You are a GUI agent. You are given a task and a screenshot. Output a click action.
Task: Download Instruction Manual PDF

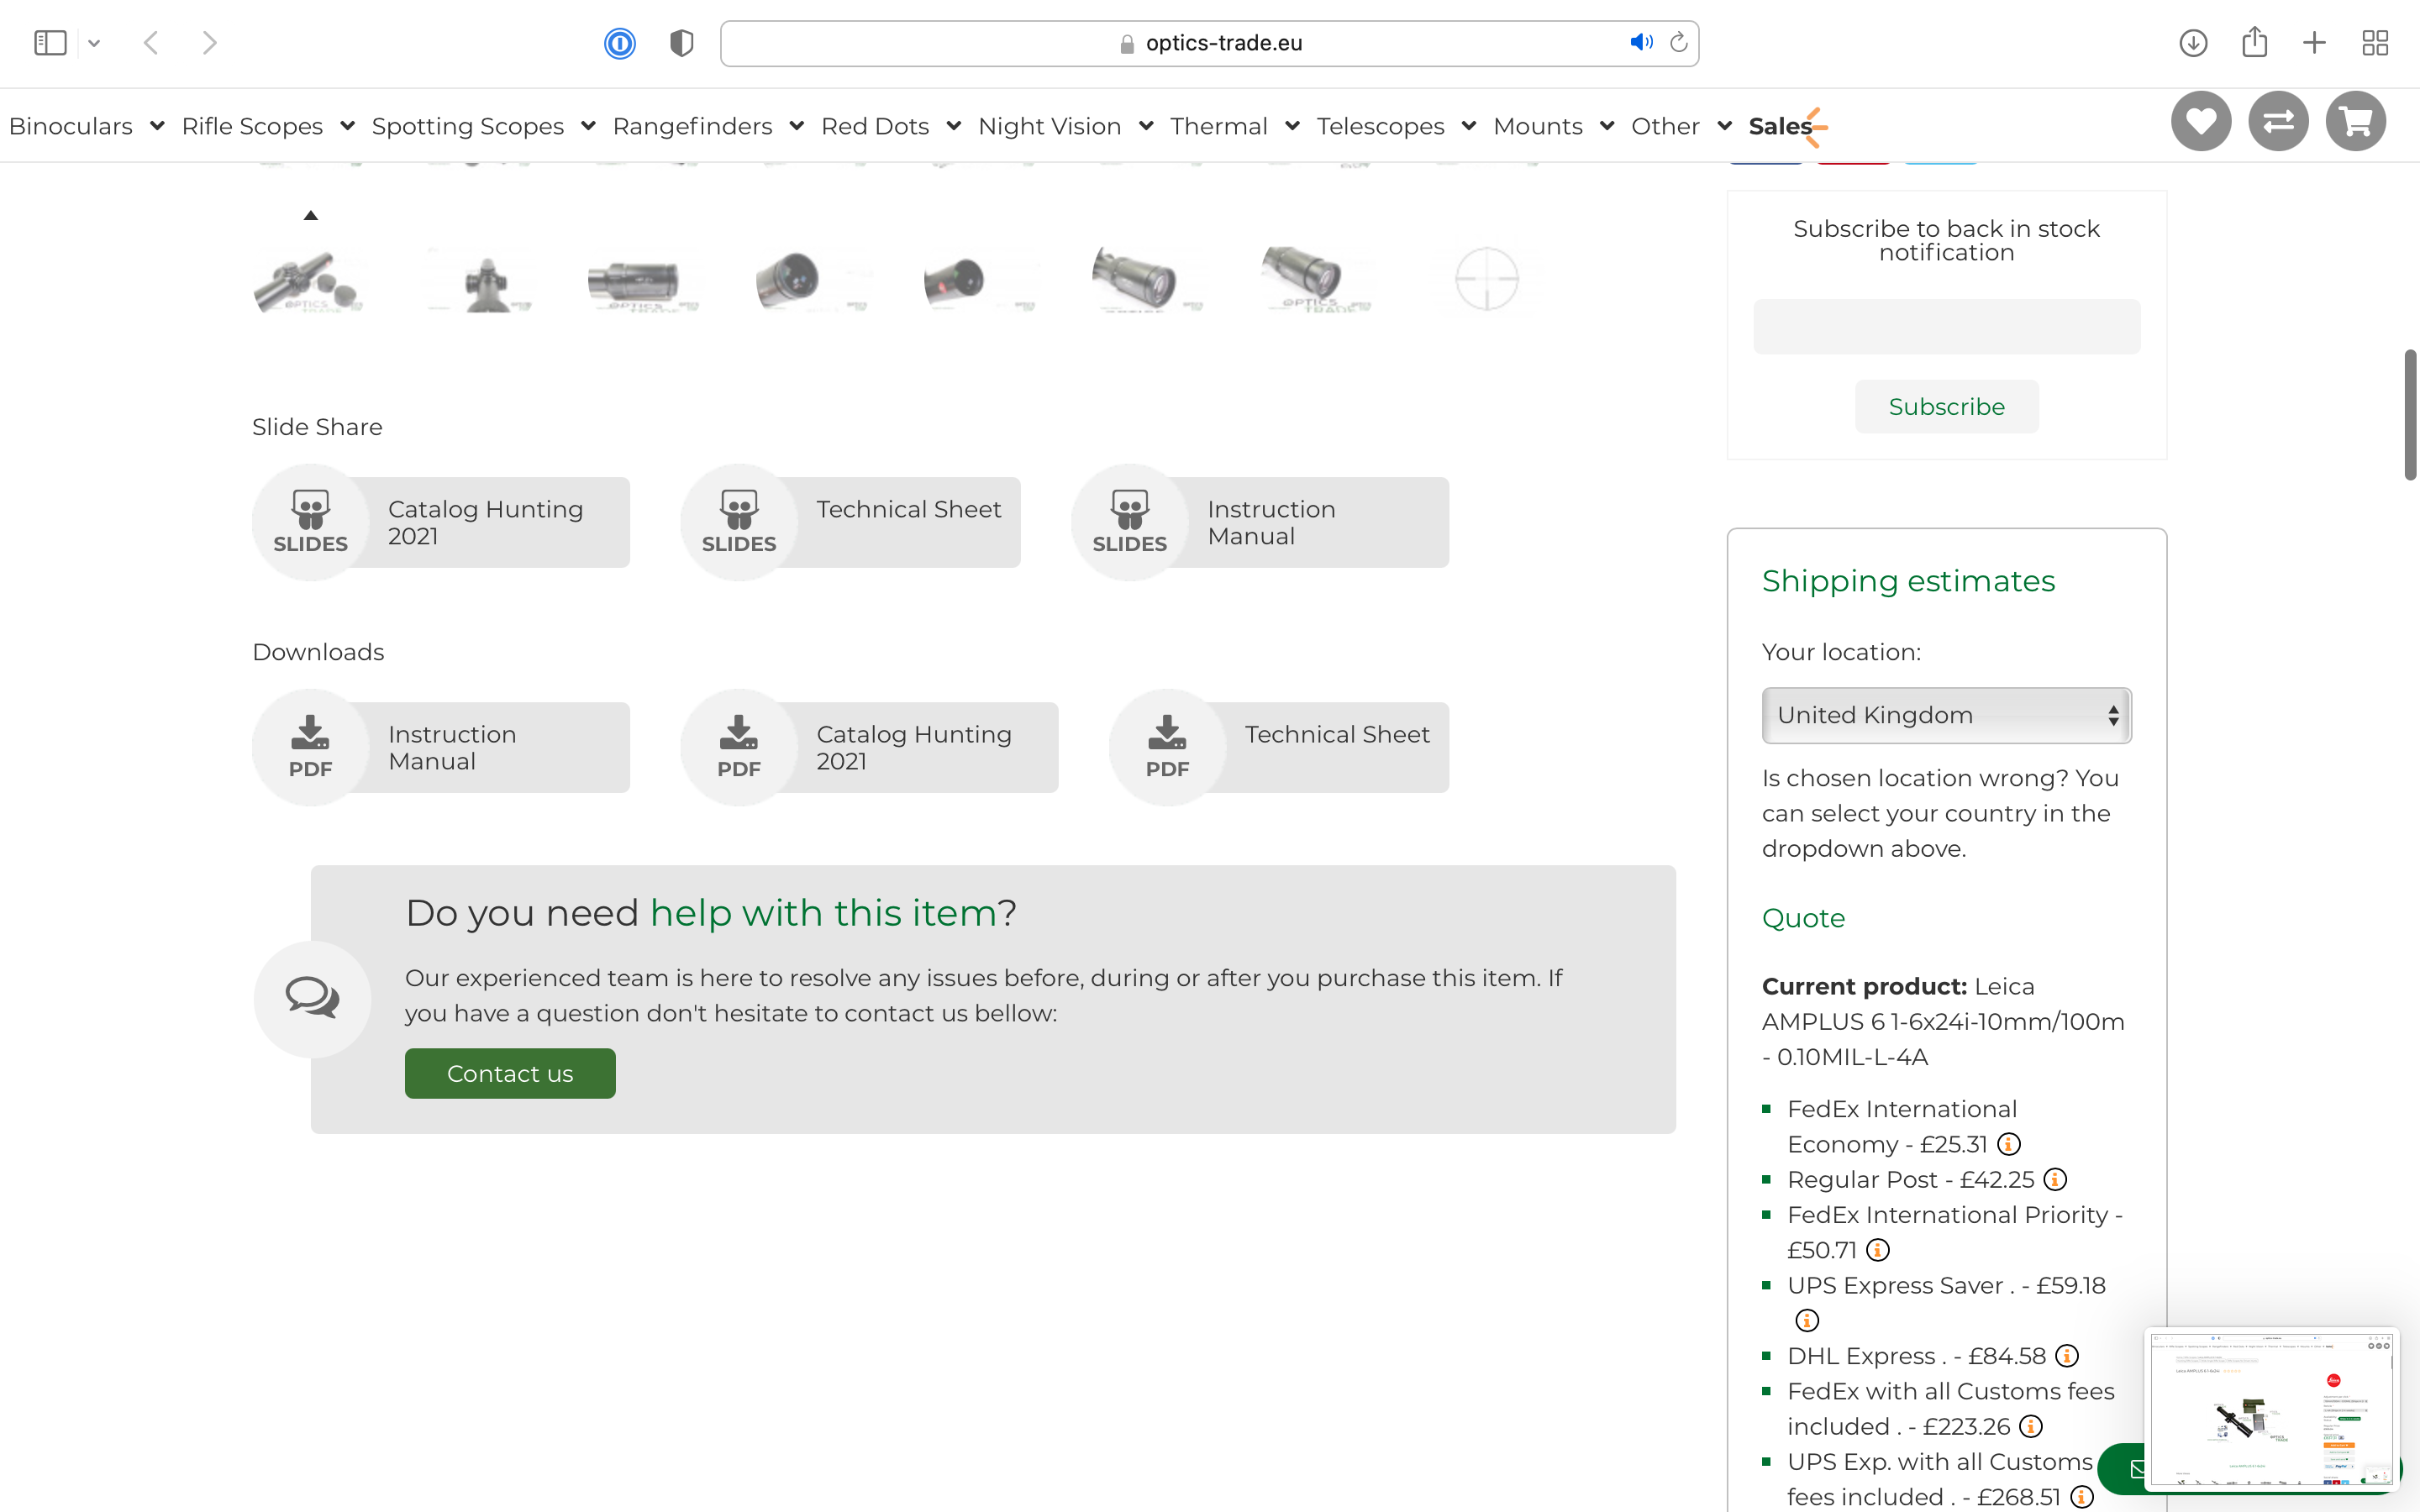(441, 747)
